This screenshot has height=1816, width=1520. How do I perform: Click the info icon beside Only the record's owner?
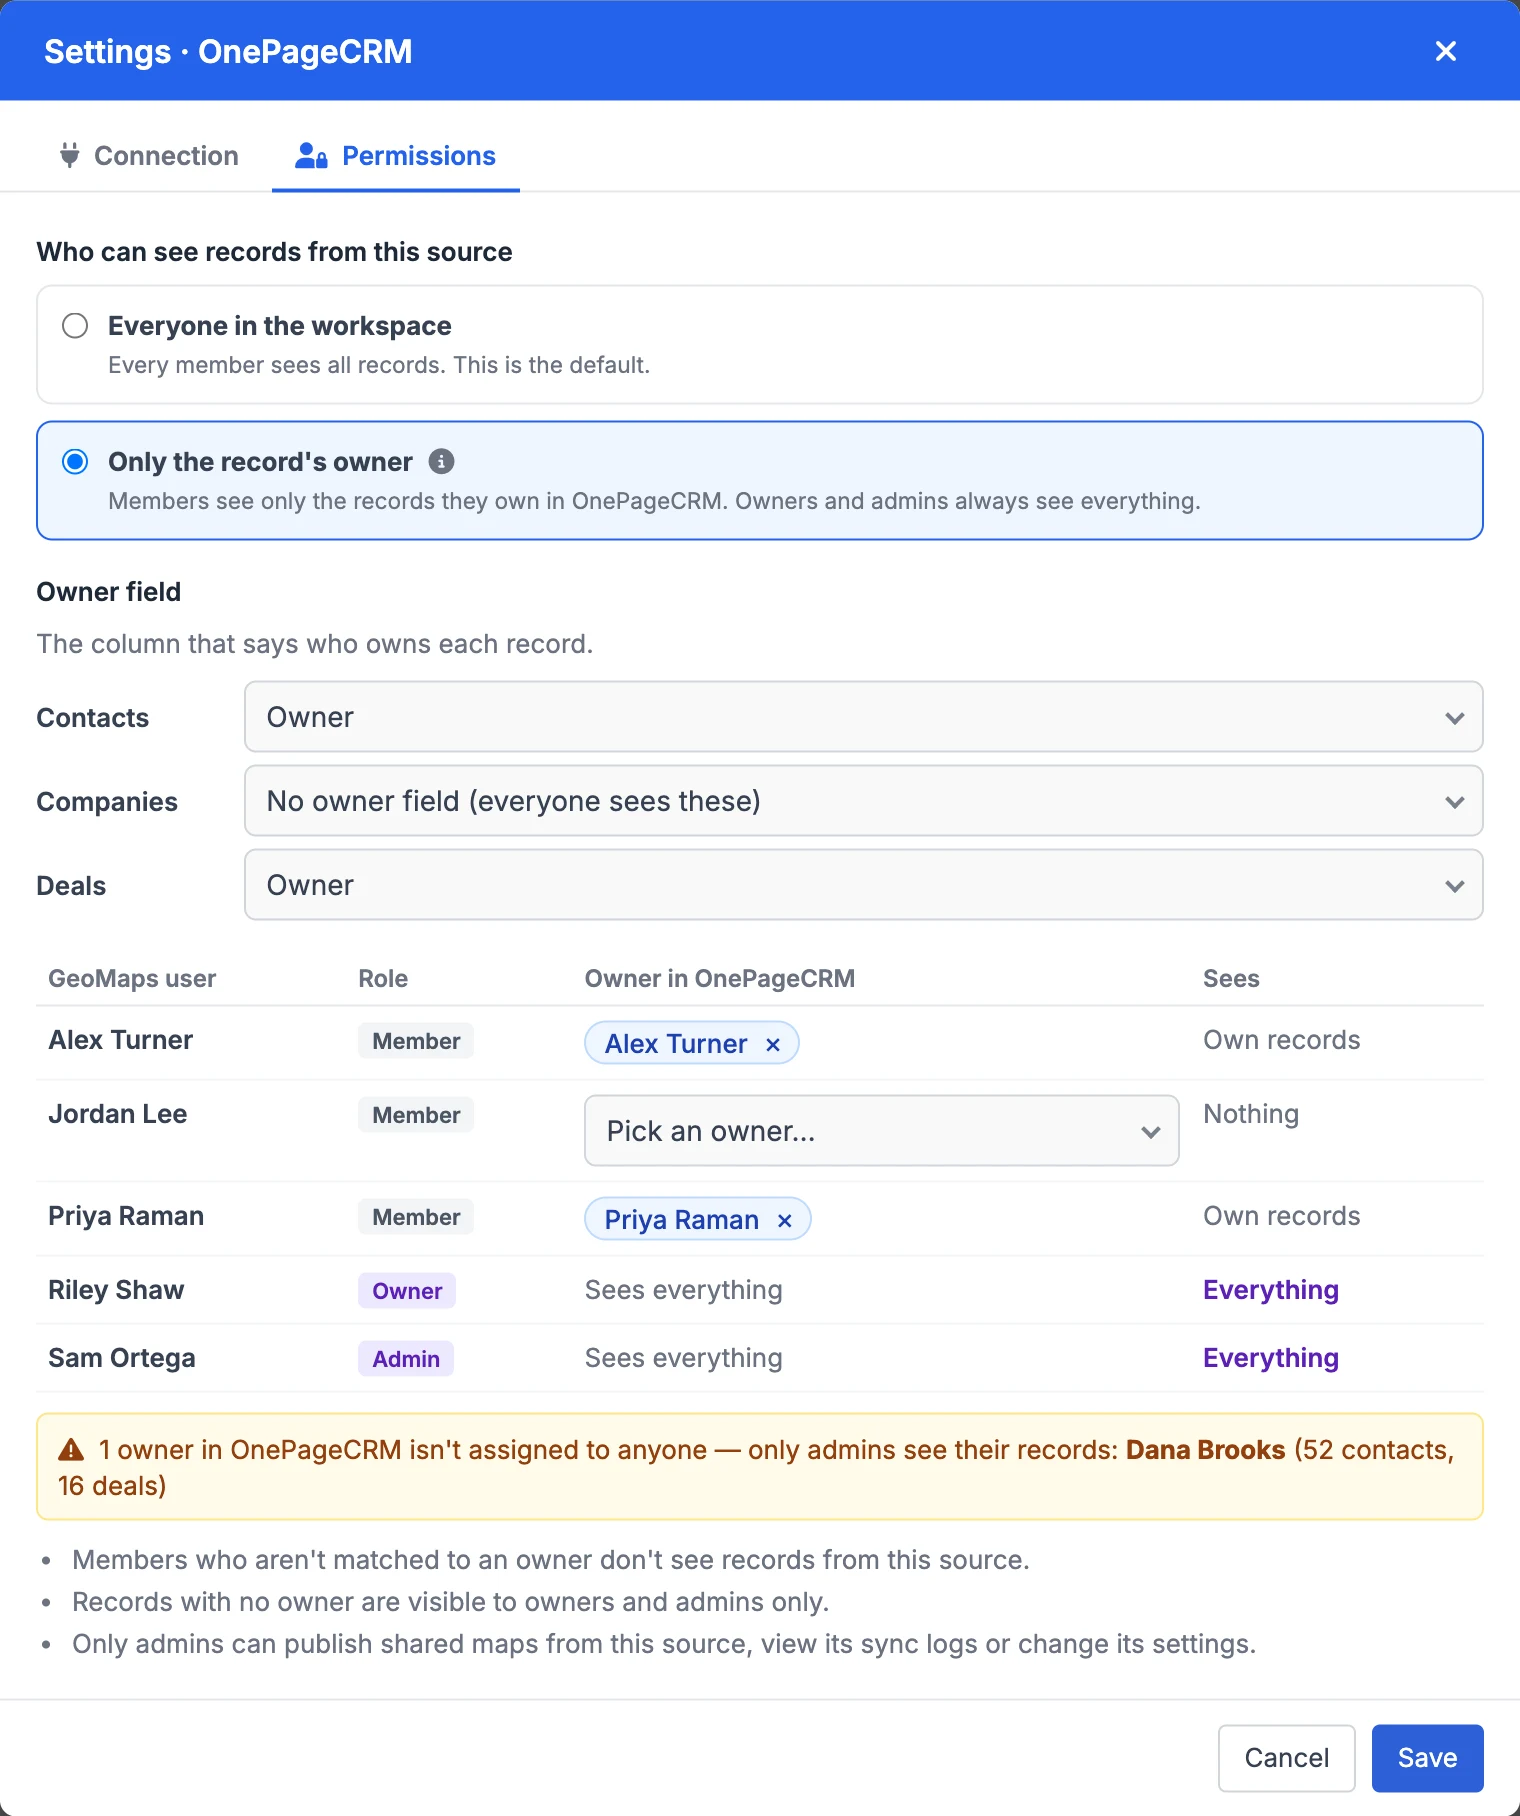(441, 461)
